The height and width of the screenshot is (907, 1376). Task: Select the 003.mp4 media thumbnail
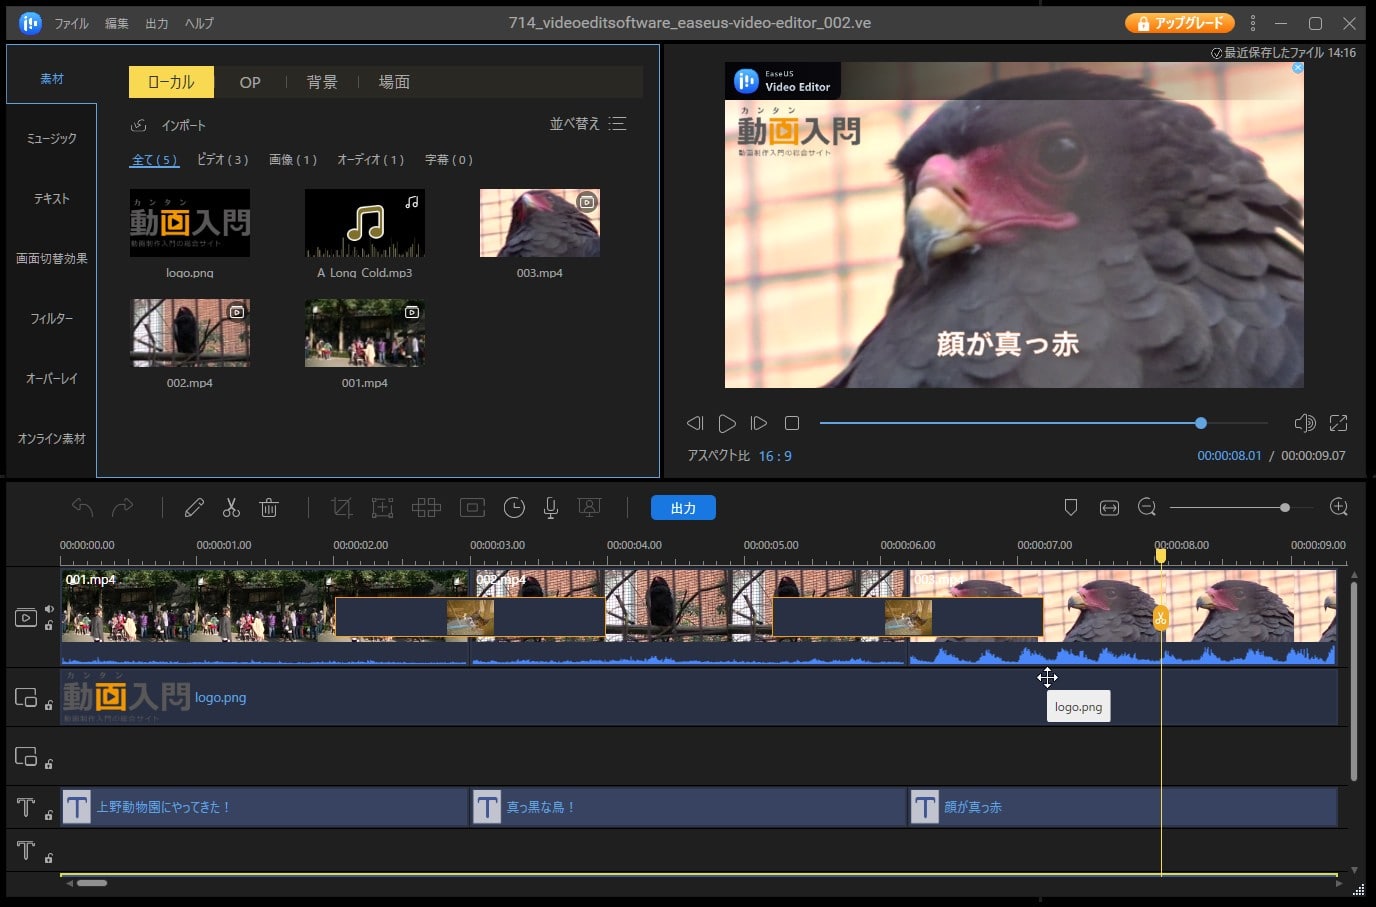540,223
